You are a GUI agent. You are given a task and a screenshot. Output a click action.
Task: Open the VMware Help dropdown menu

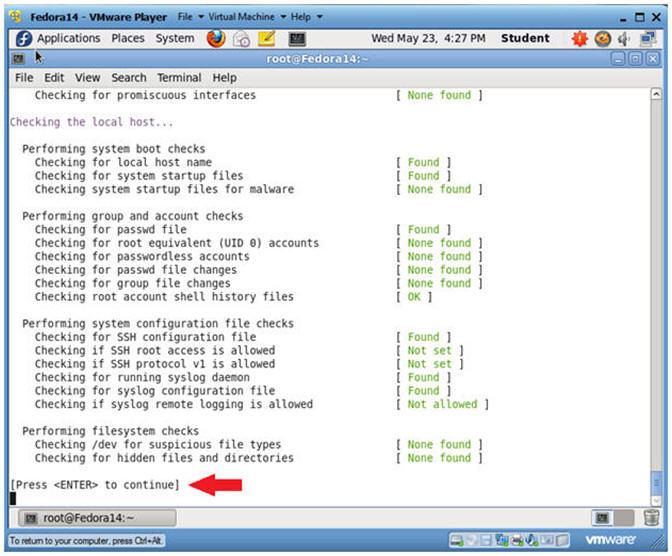[306, 17]
